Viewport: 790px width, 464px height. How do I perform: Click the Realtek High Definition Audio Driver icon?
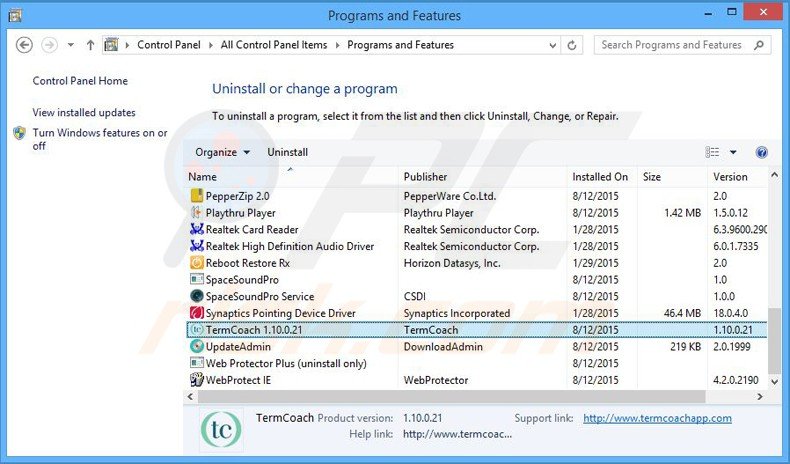[197, 246]
